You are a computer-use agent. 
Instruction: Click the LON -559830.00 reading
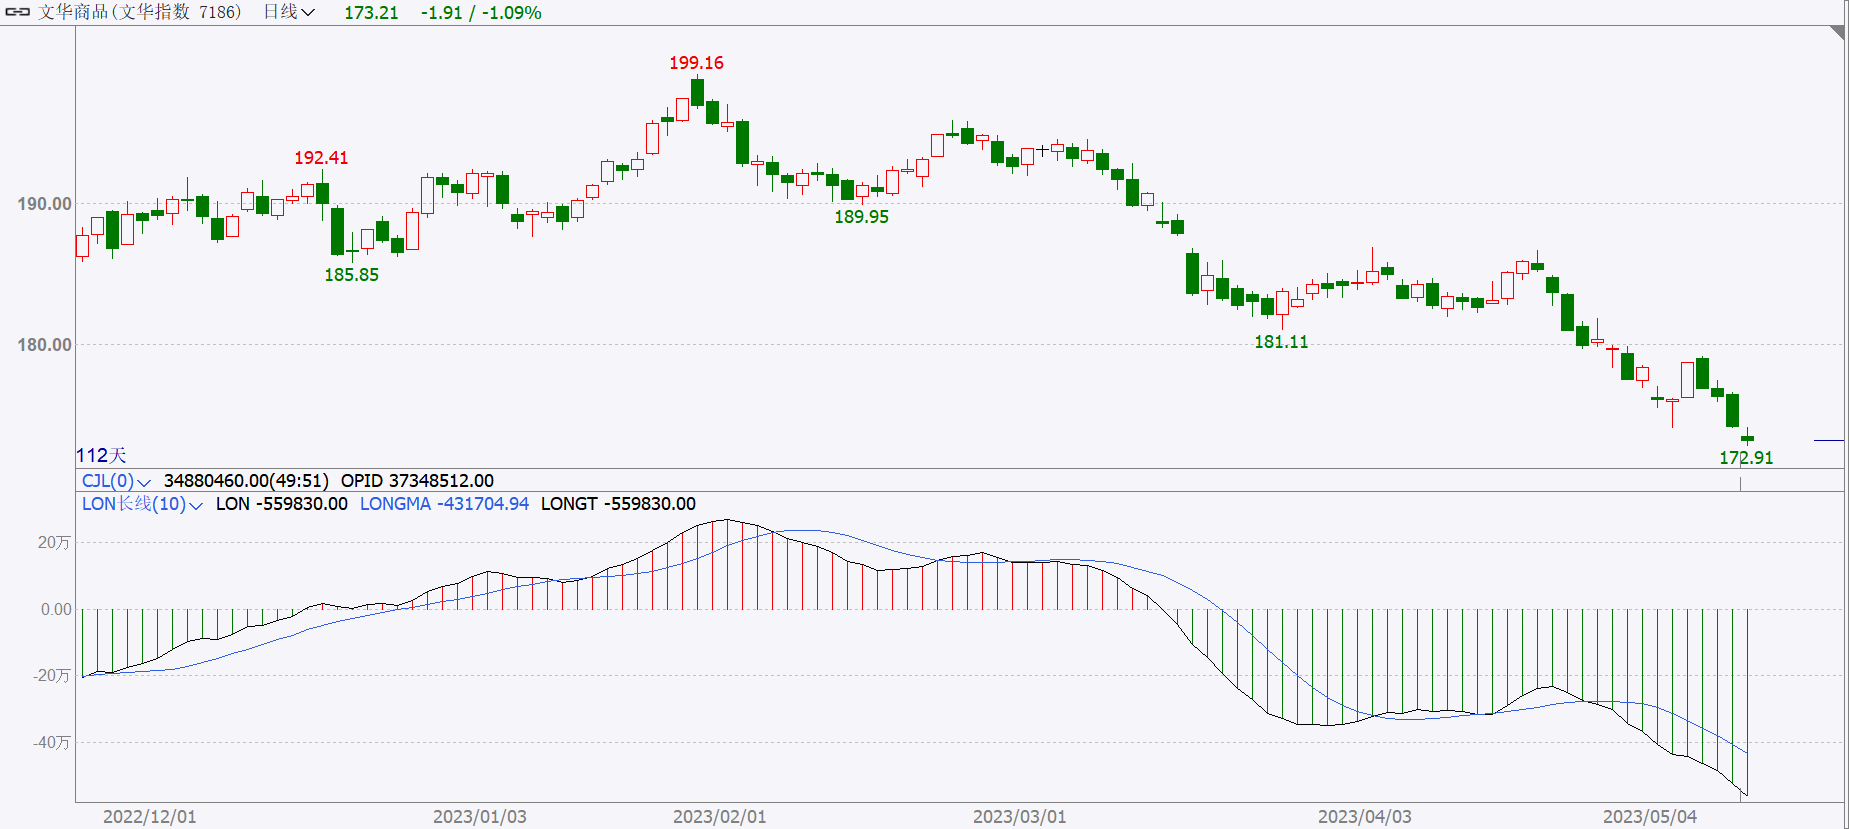coord(282,504)
